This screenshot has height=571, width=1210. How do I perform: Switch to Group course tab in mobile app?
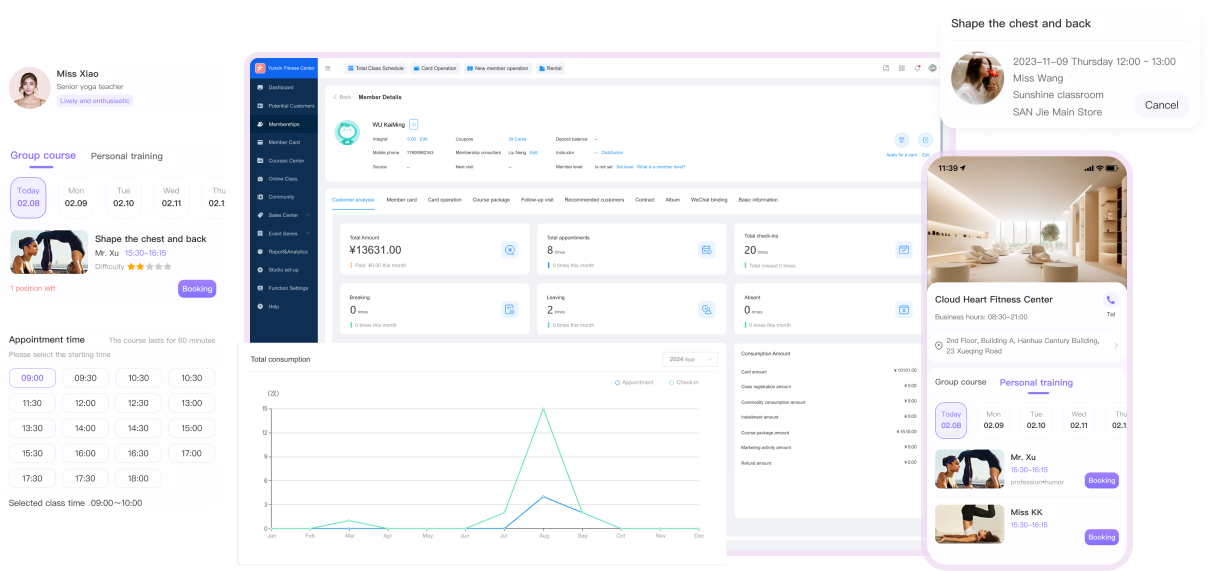pos(960,382)
